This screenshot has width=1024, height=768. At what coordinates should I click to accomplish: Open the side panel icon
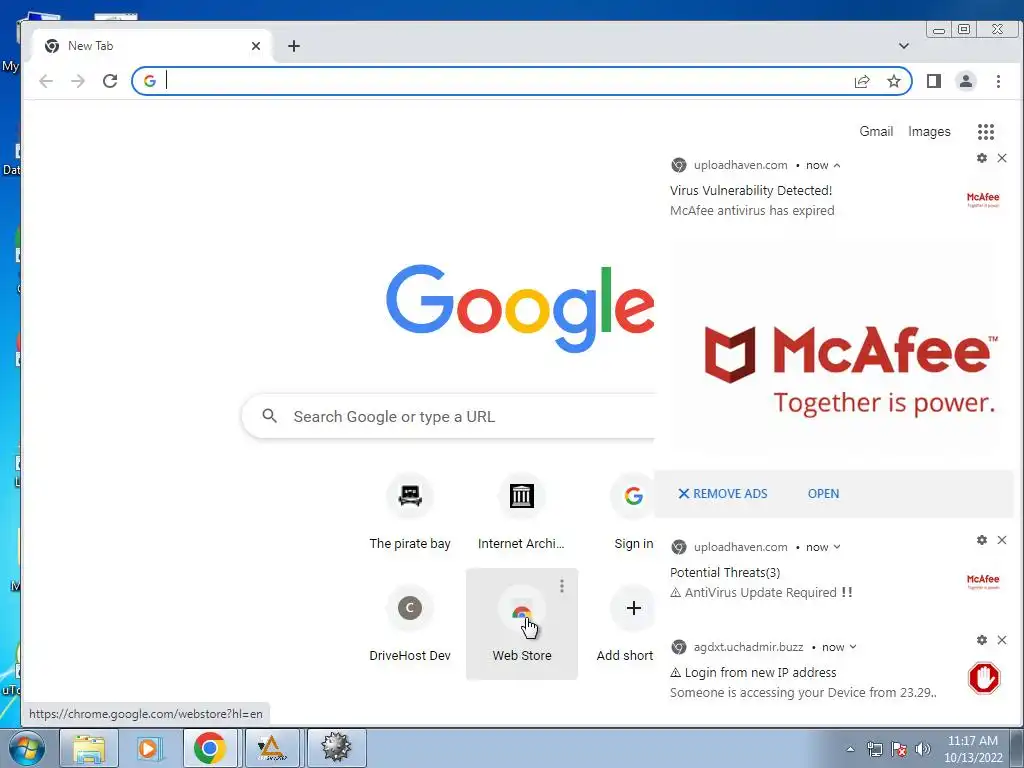pos(934,81)
